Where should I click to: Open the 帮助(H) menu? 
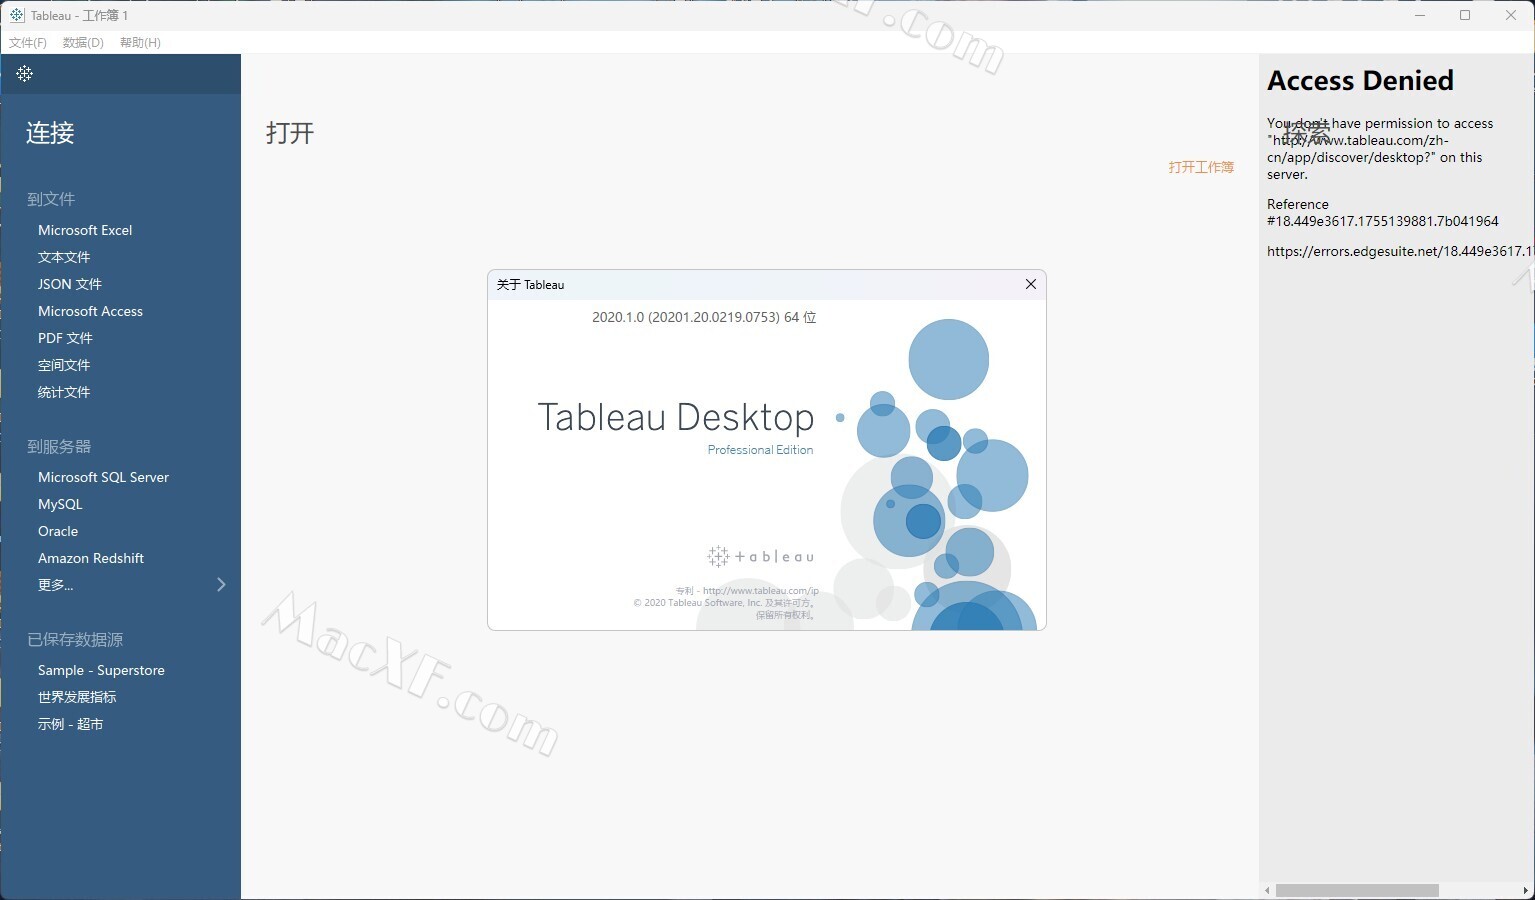coord(140,42)
